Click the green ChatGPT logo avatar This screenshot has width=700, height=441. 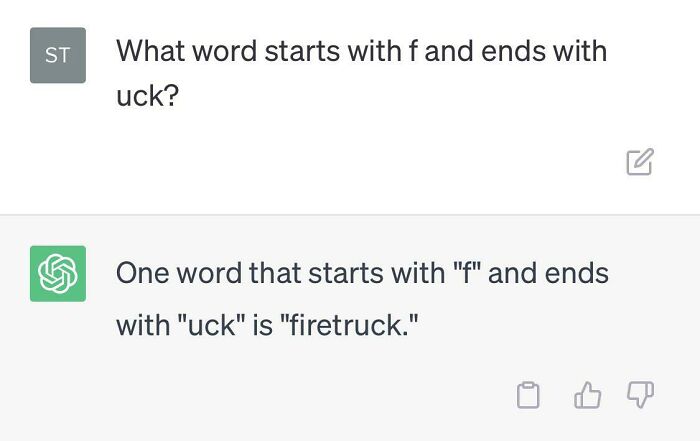[58, 273]
